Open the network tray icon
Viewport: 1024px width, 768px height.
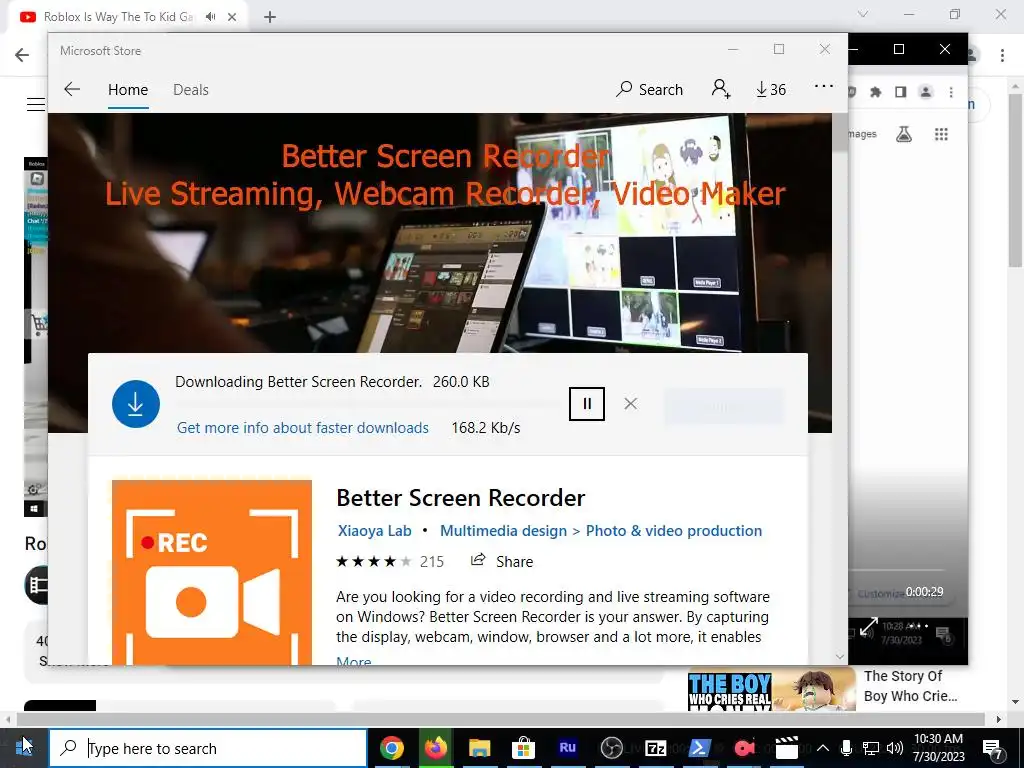pyautogui.click(x=871, y=748)
